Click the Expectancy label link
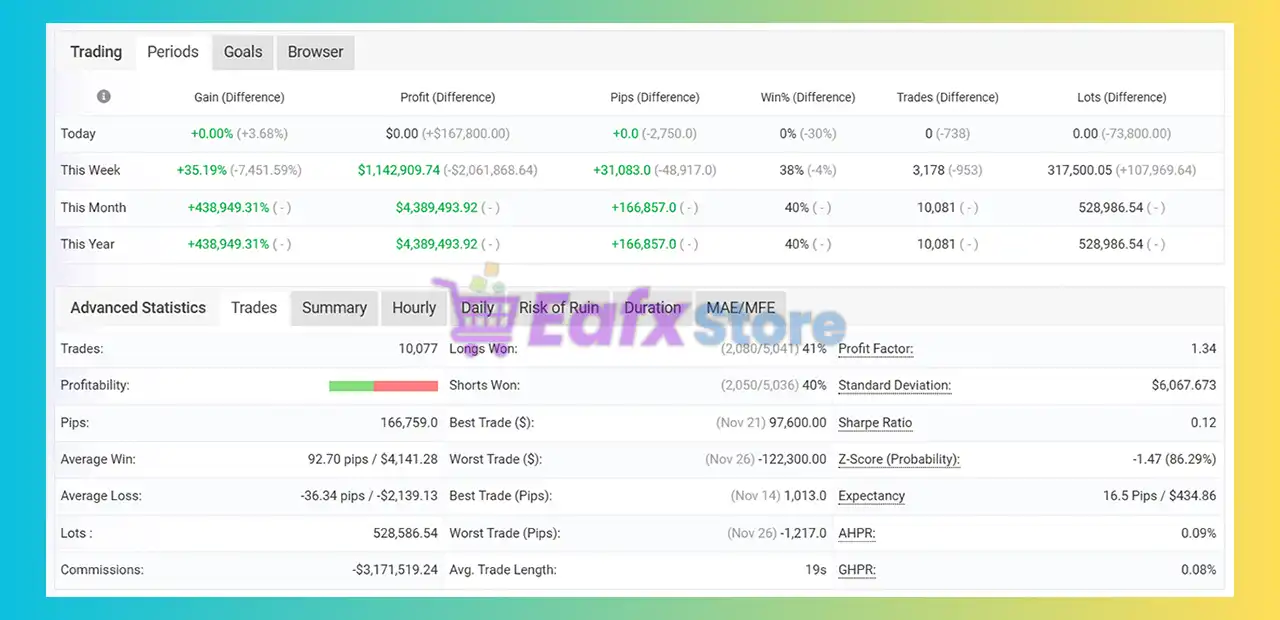Image resolution: width=1280 pixels, height=620 pixels. (x=871, y=496)
